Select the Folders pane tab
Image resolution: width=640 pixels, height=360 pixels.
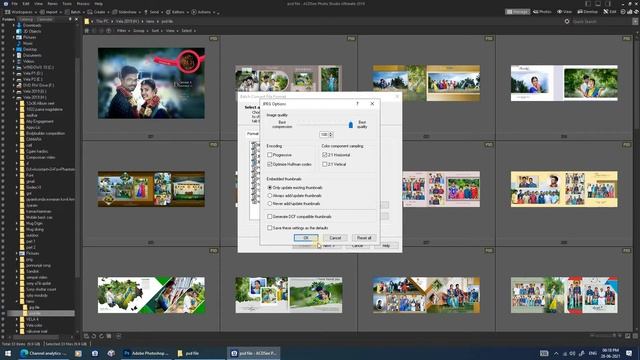(x=9, y=19)
